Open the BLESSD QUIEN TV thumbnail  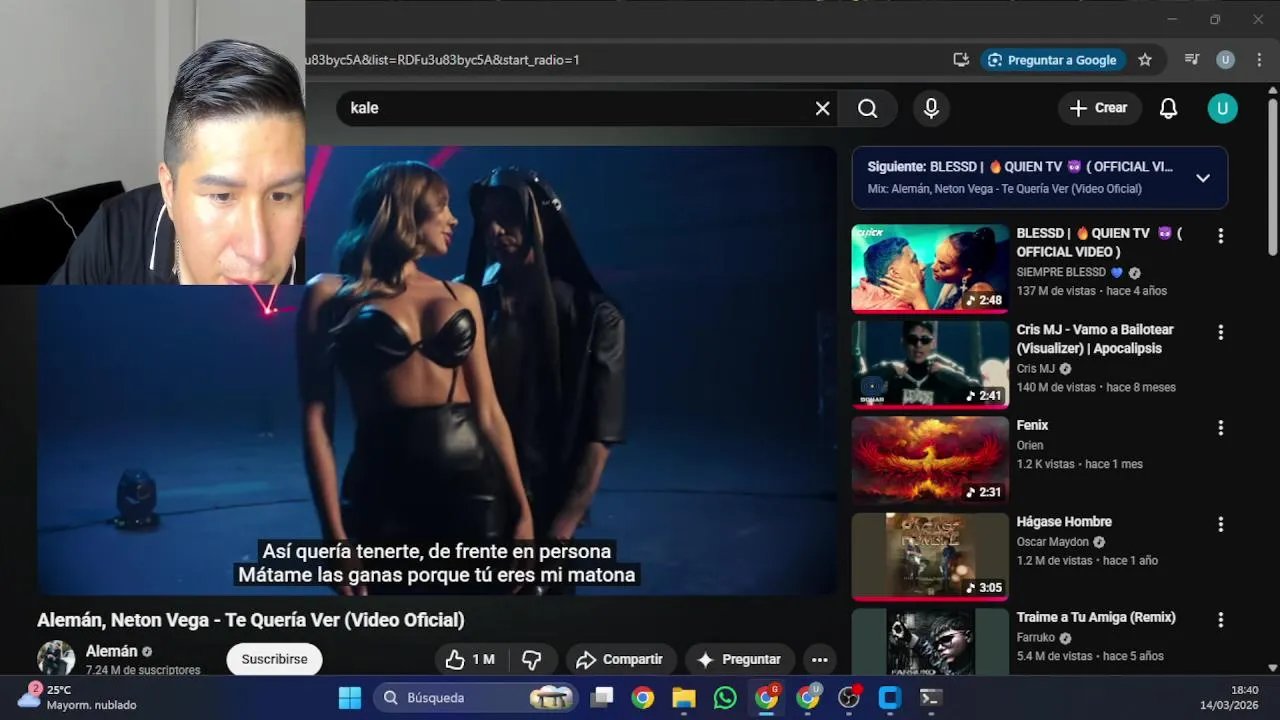[x=930, y=268]
